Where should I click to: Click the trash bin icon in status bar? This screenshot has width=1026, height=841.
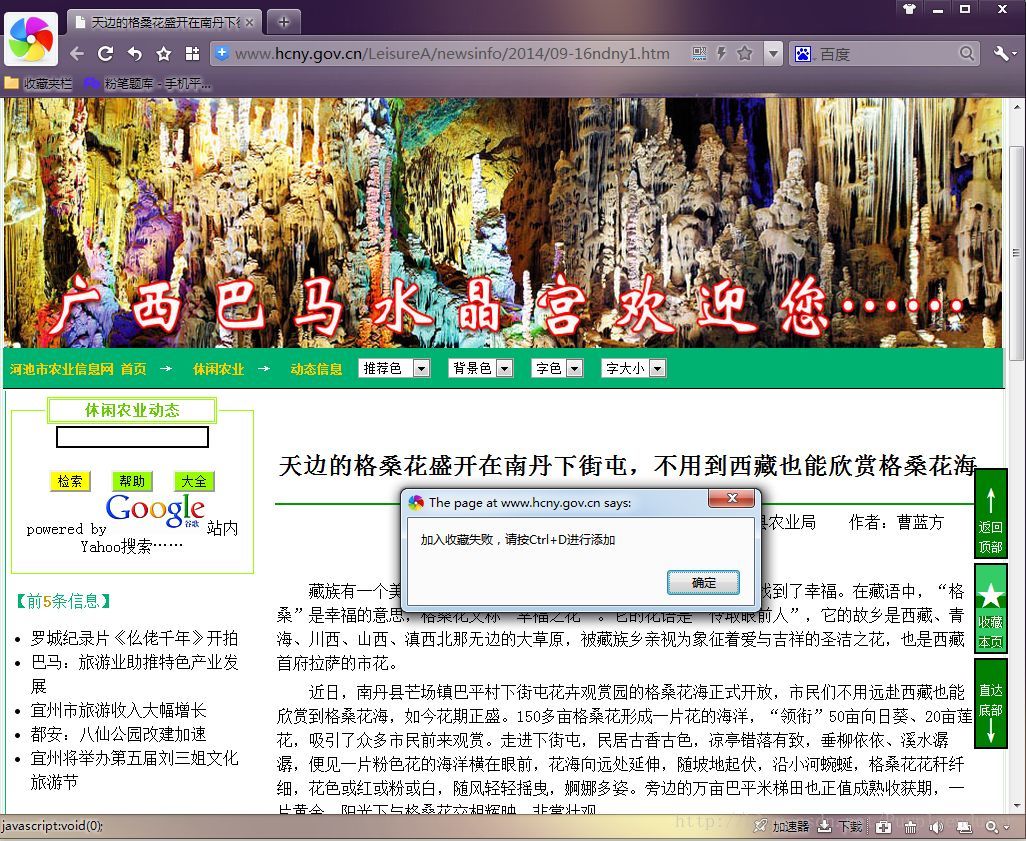pyautogui.click(x=910, y=826)
